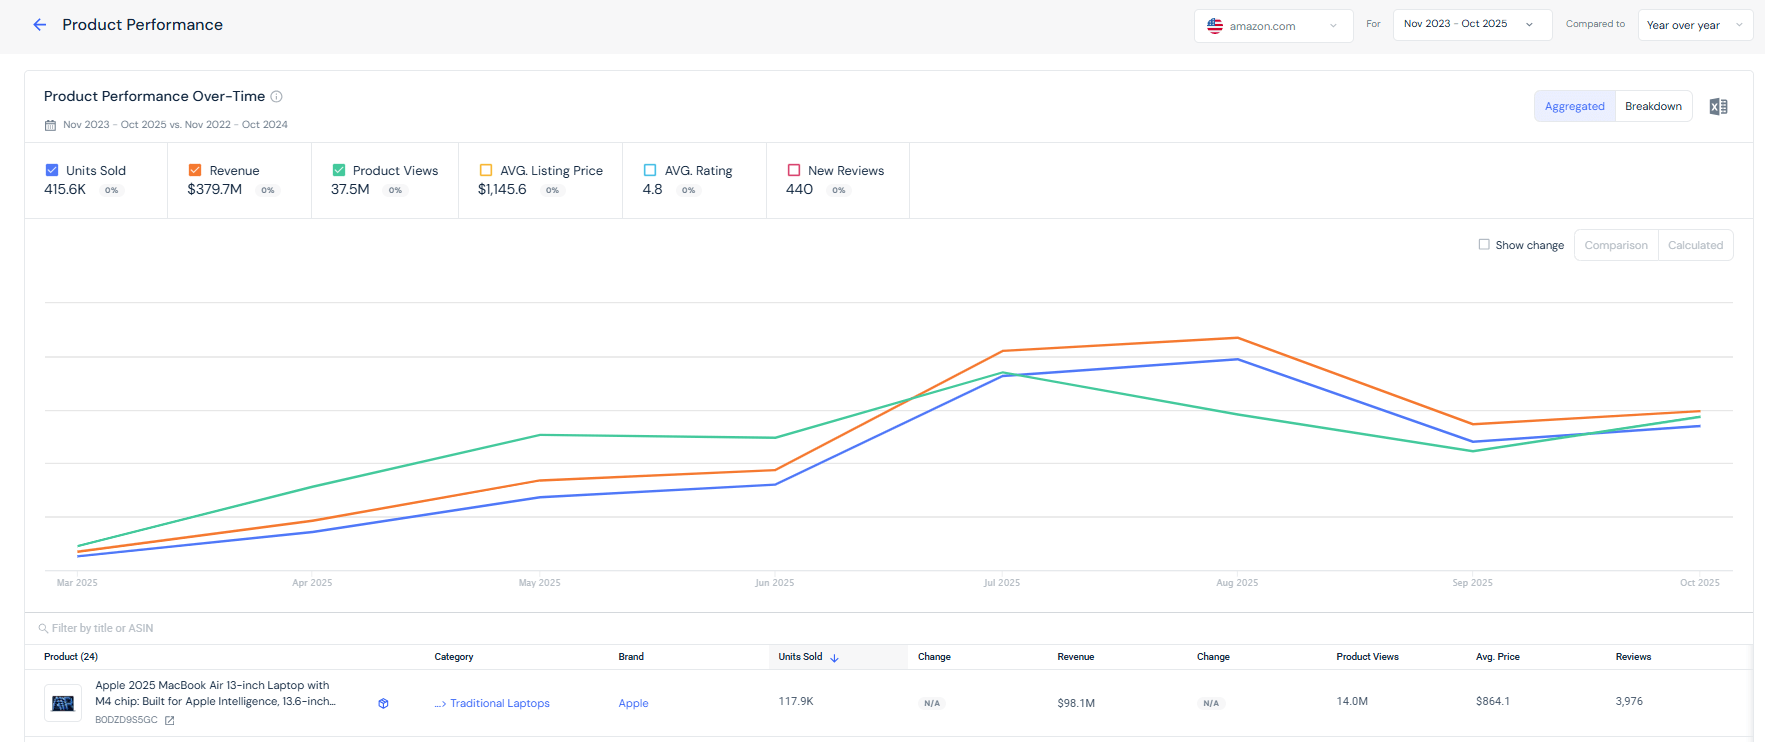The width and height of the screenshot is (1765, 742).
Task: Sort by the Revenue column header
Action: click(1076, 657)
